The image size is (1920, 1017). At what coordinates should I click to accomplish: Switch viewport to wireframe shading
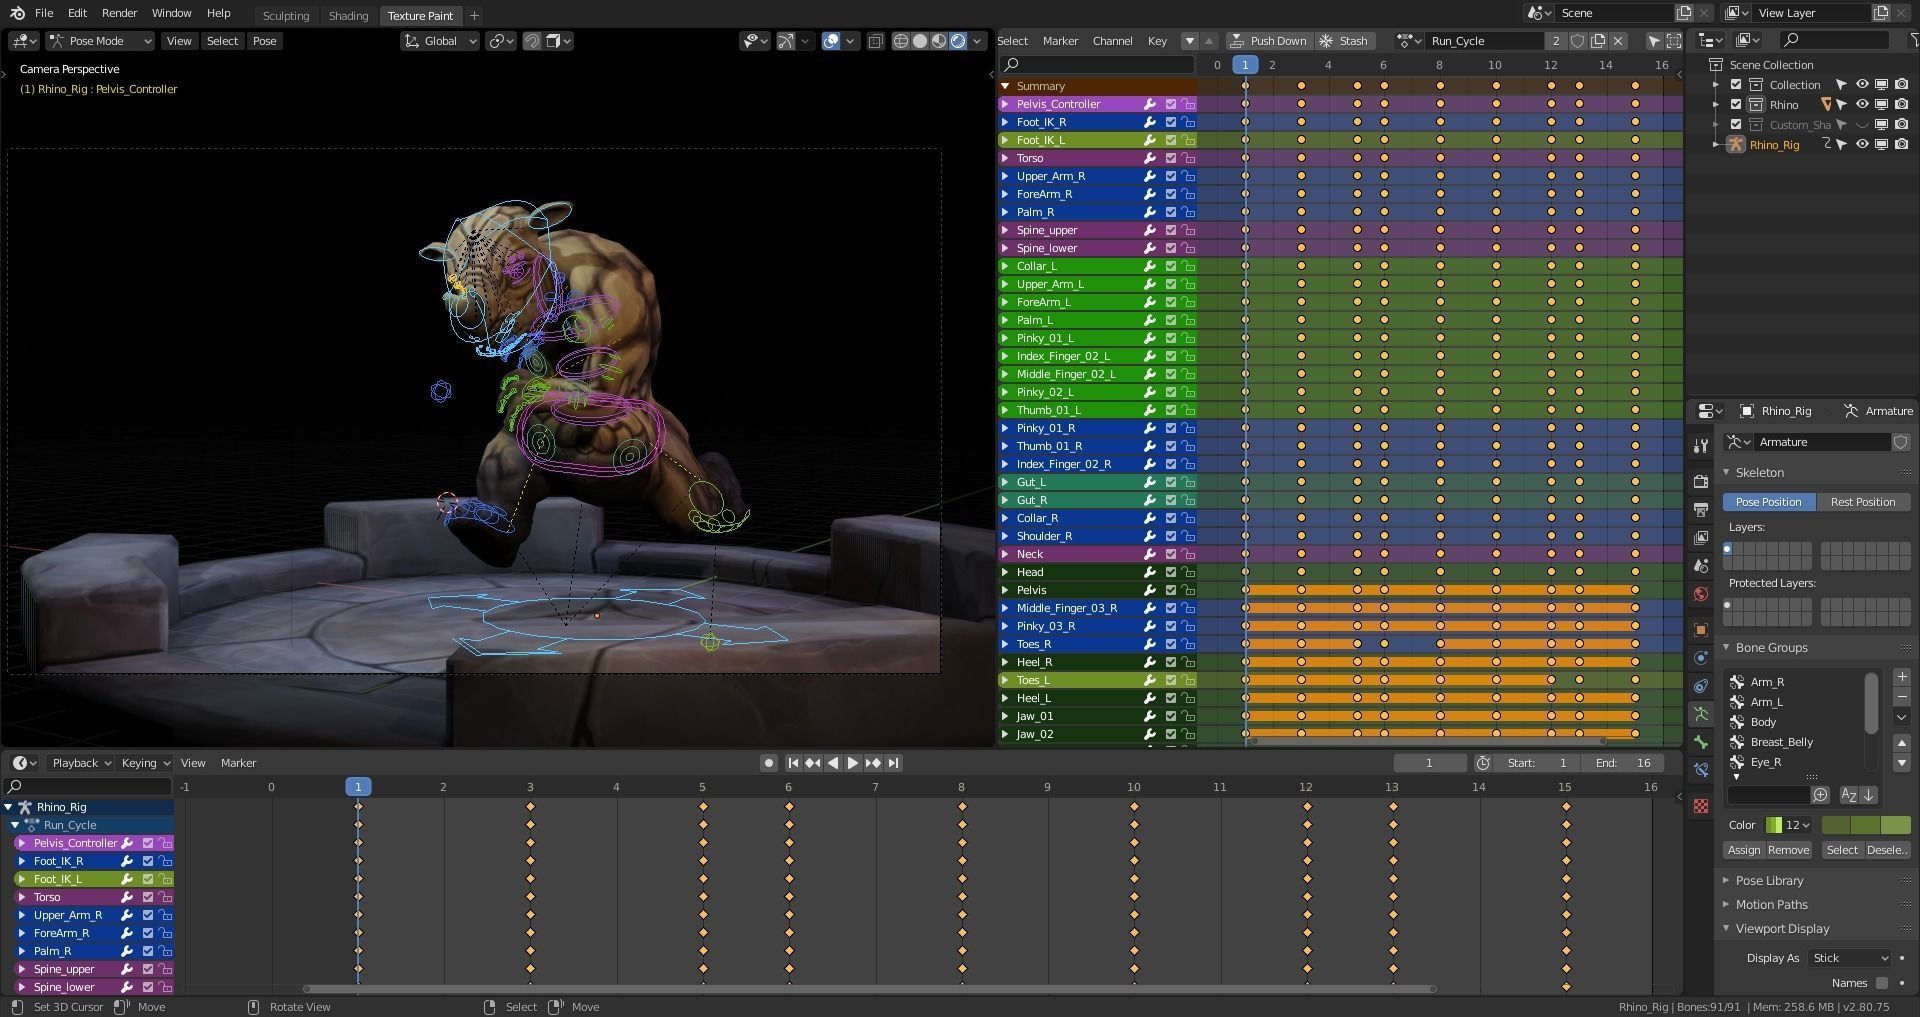point(900,41)
